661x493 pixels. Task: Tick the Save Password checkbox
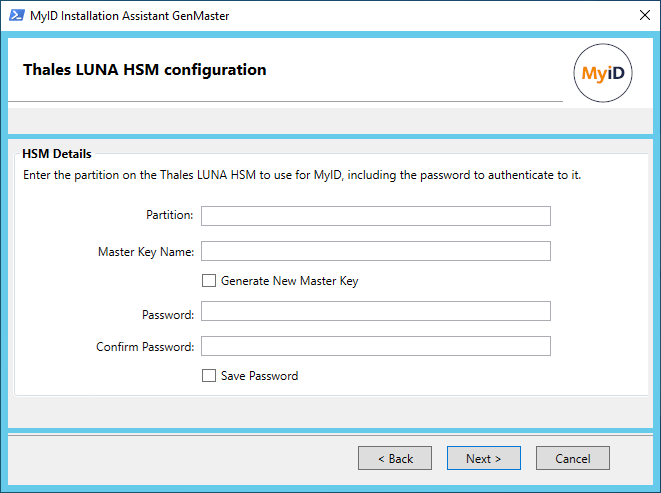(x=209, y=375)
